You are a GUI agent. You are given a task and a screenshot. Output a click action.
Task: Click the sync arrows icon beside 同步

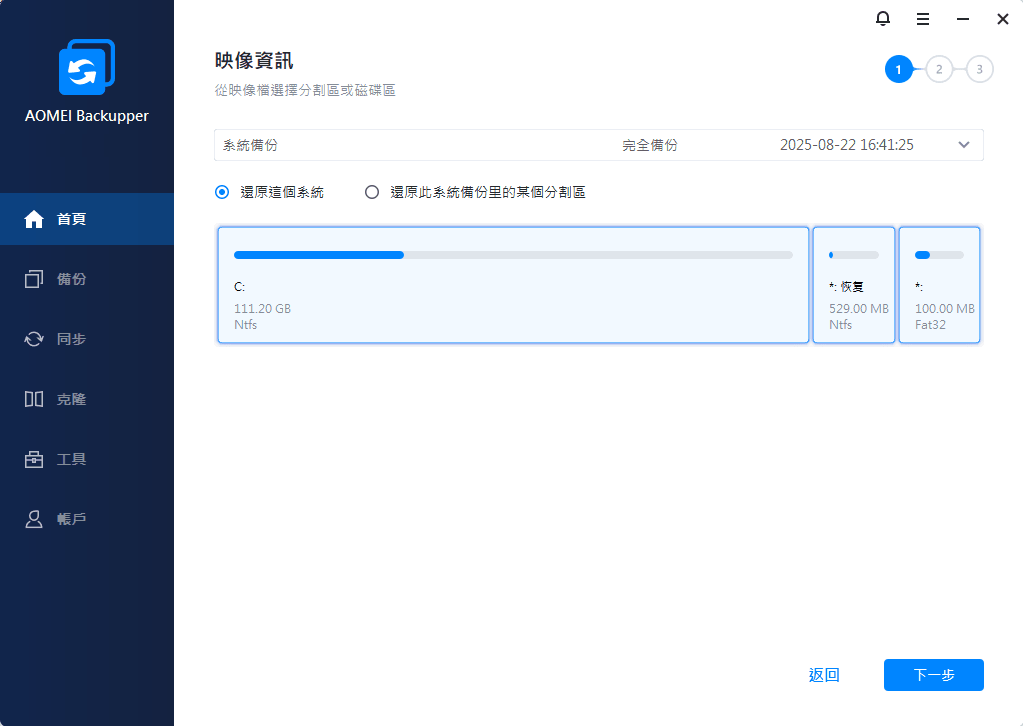pyautogui.click(x=34, y=339)
